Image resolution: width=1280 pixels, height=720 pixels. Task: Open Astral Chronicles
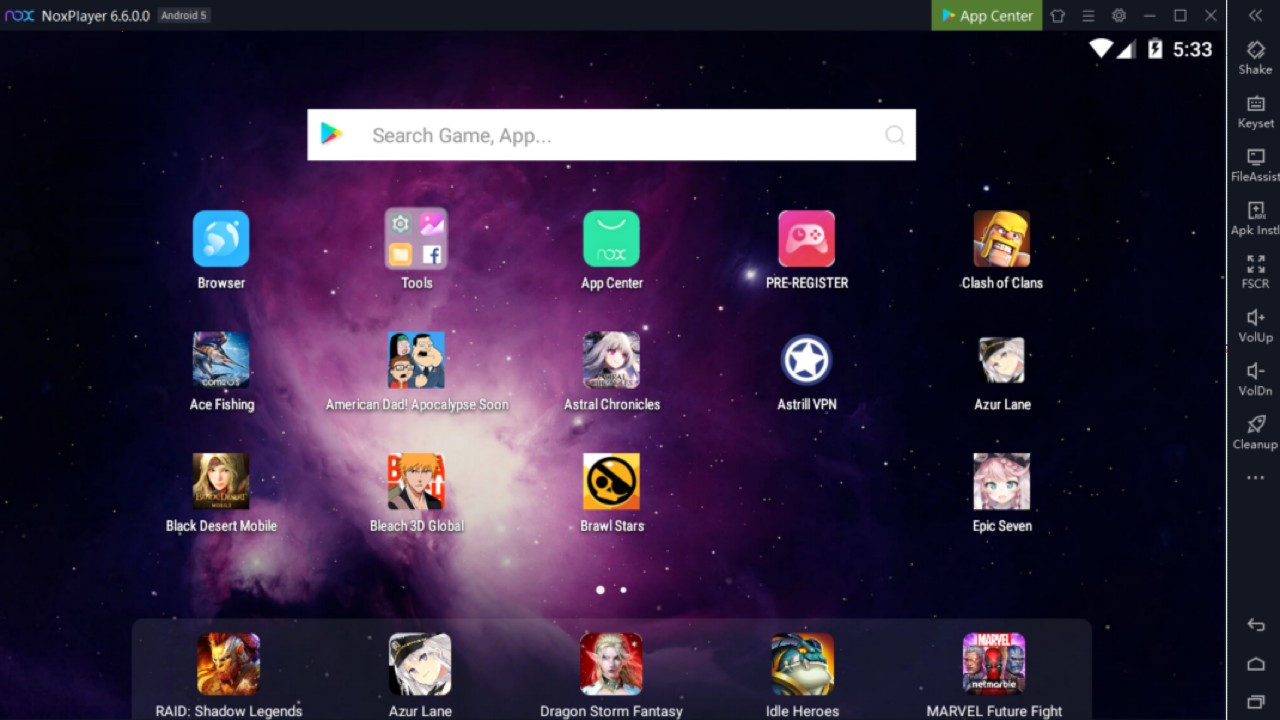pyautogui.click(x=611, y=360)
